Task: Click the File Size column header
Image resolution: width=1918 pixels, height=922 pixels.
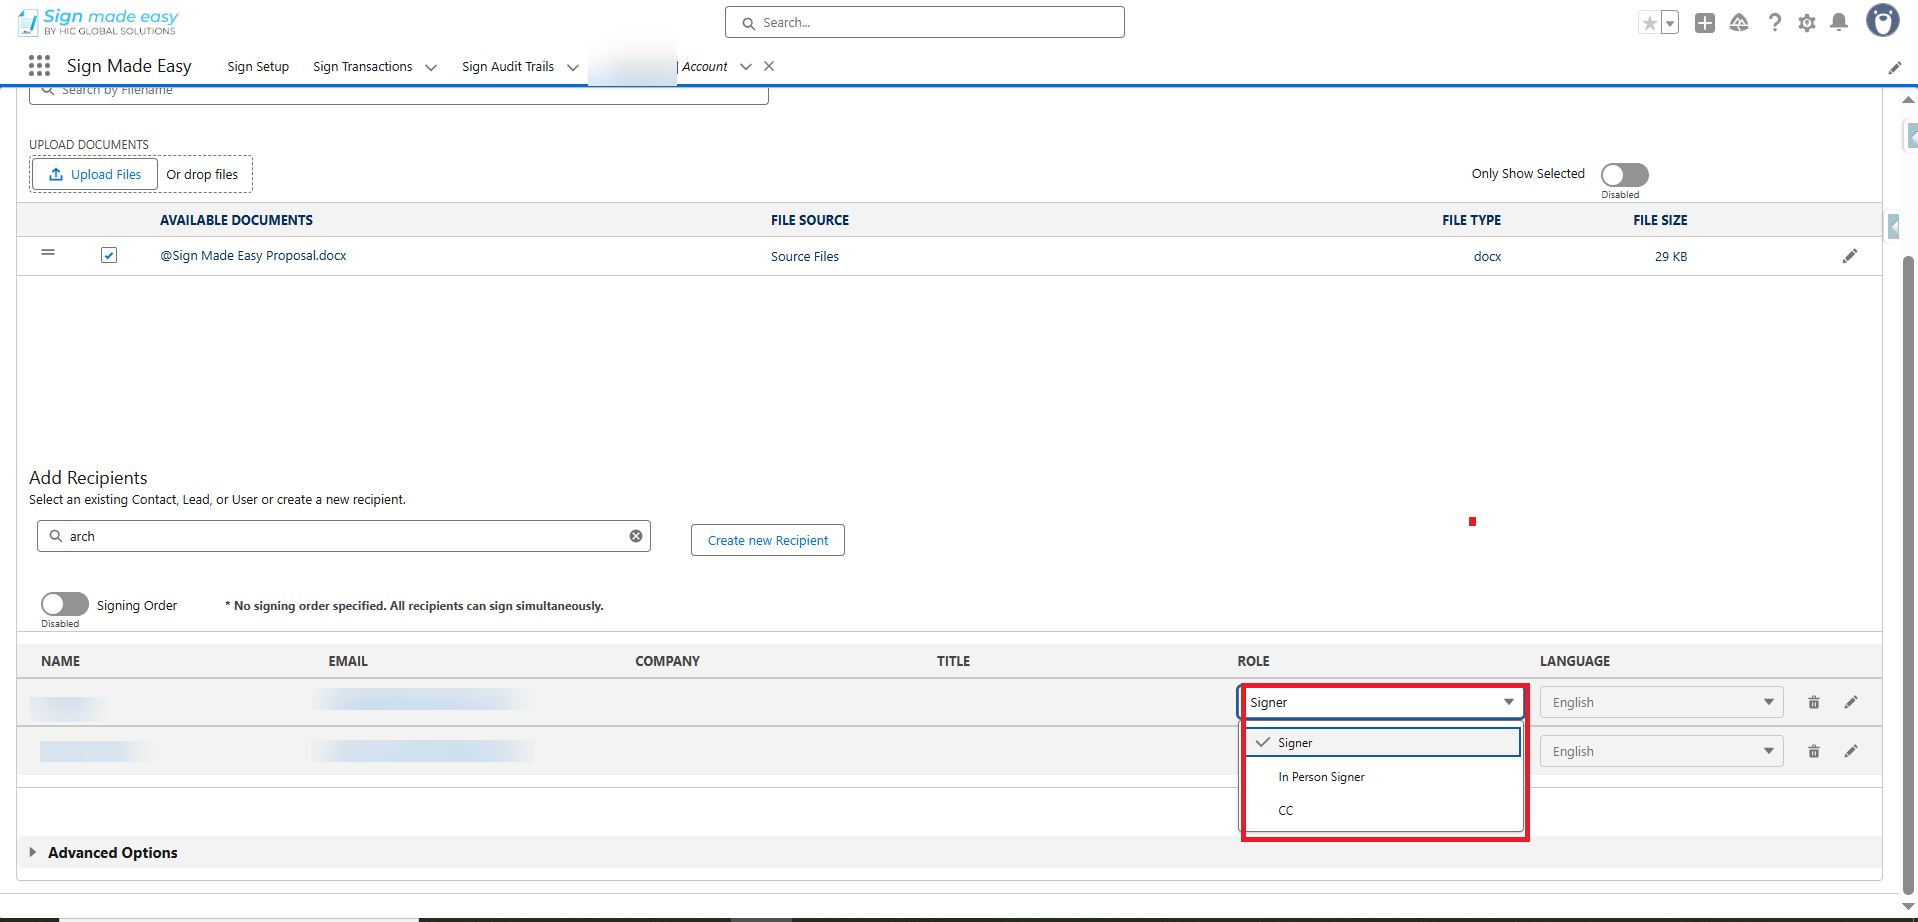Action: point(1660,220)
